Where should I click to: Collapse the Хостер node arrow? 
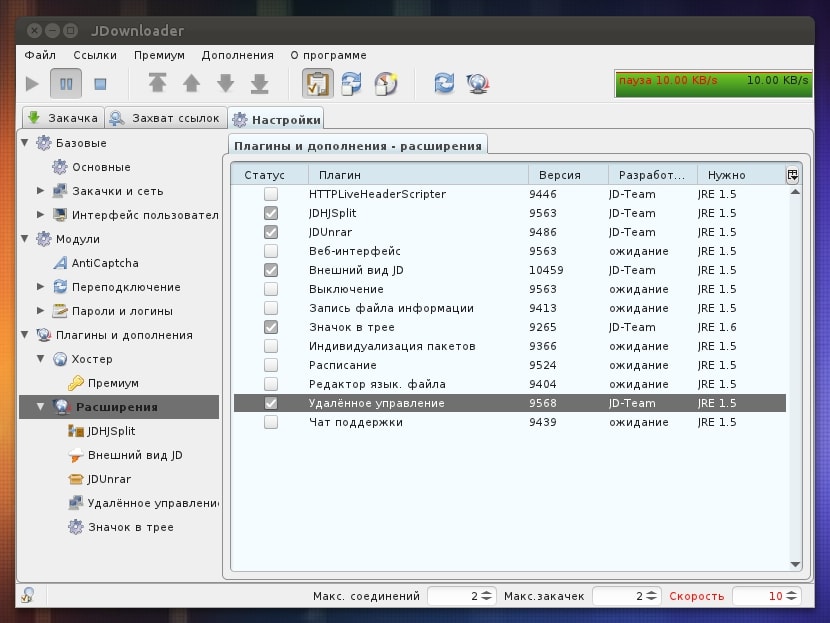[41, 359]
